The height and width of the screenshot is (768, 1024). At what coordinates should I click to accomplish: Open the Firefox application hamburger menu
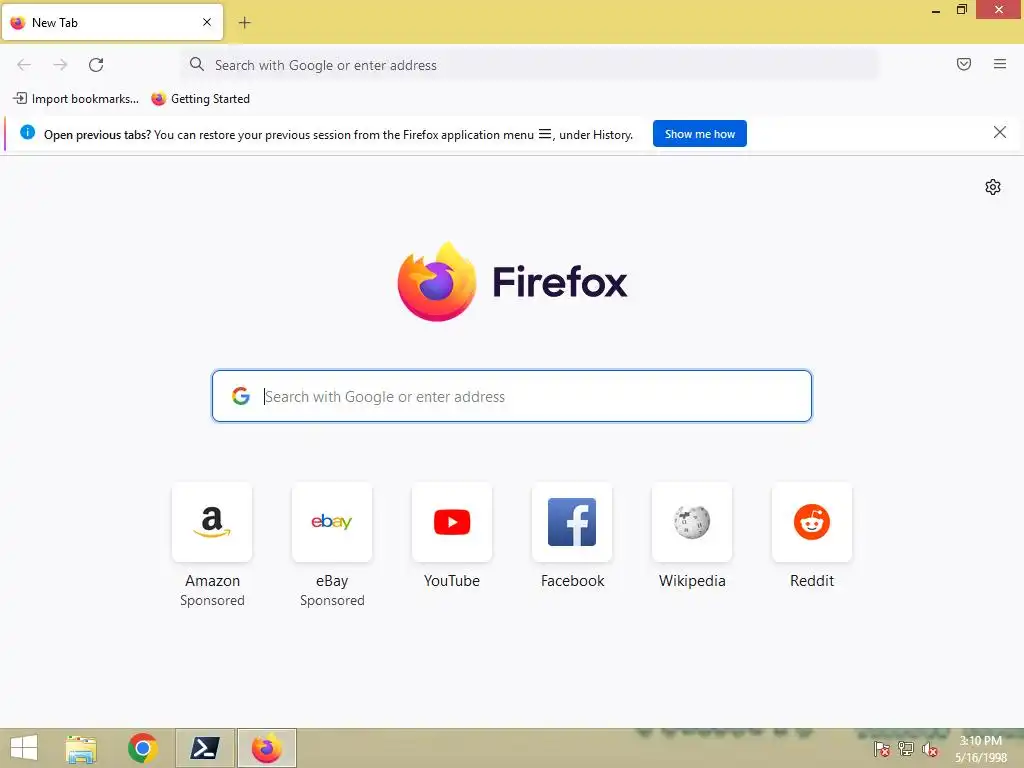999,64
